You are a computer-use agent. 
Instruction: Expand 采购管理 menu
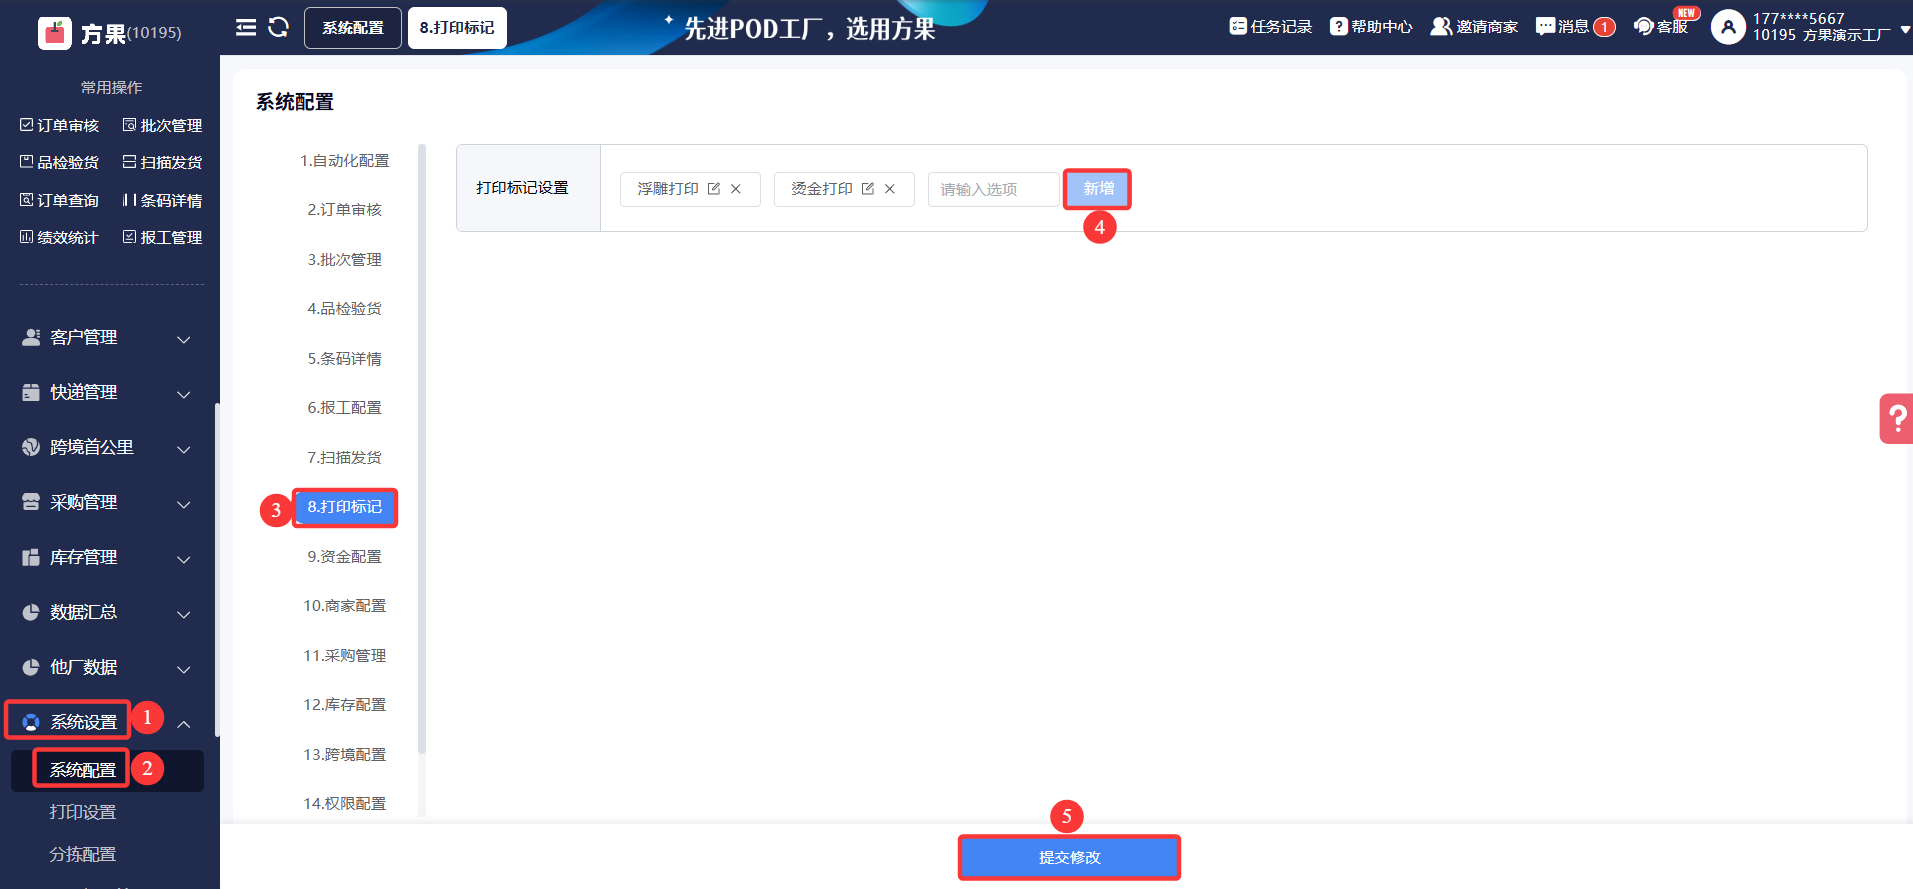tap(107, 503)
